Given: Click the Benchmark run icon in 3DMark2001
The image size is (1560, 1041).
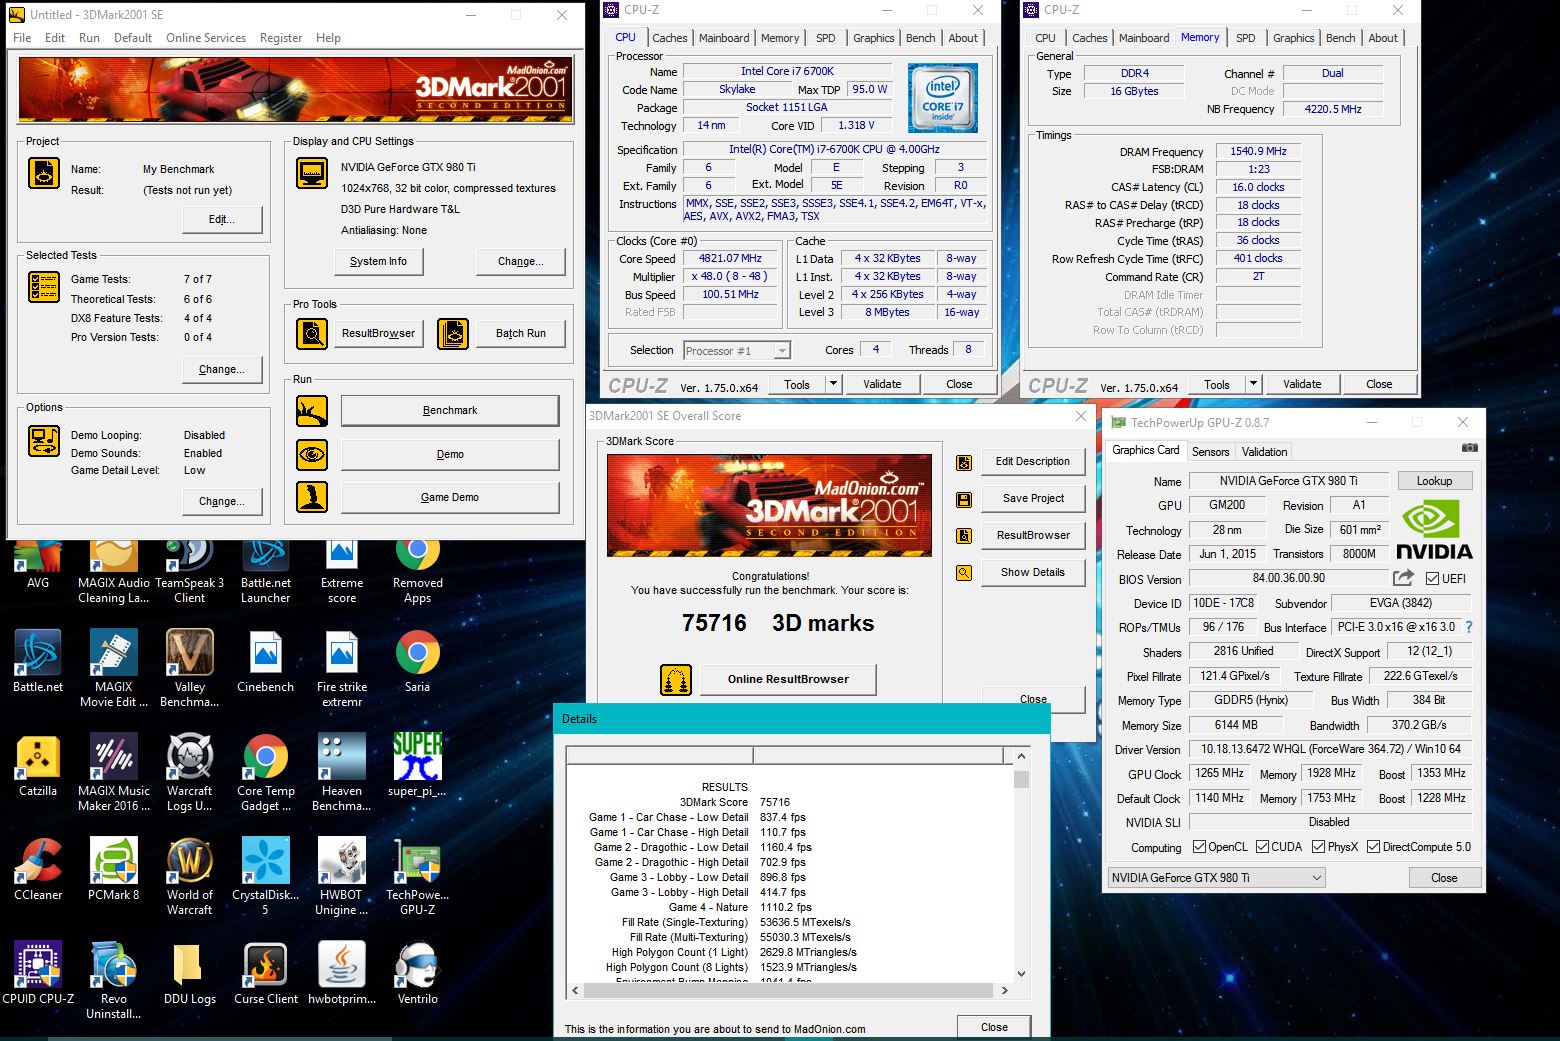Looking at the screenshot, I should pyautogui.click(x=312, y=411).
